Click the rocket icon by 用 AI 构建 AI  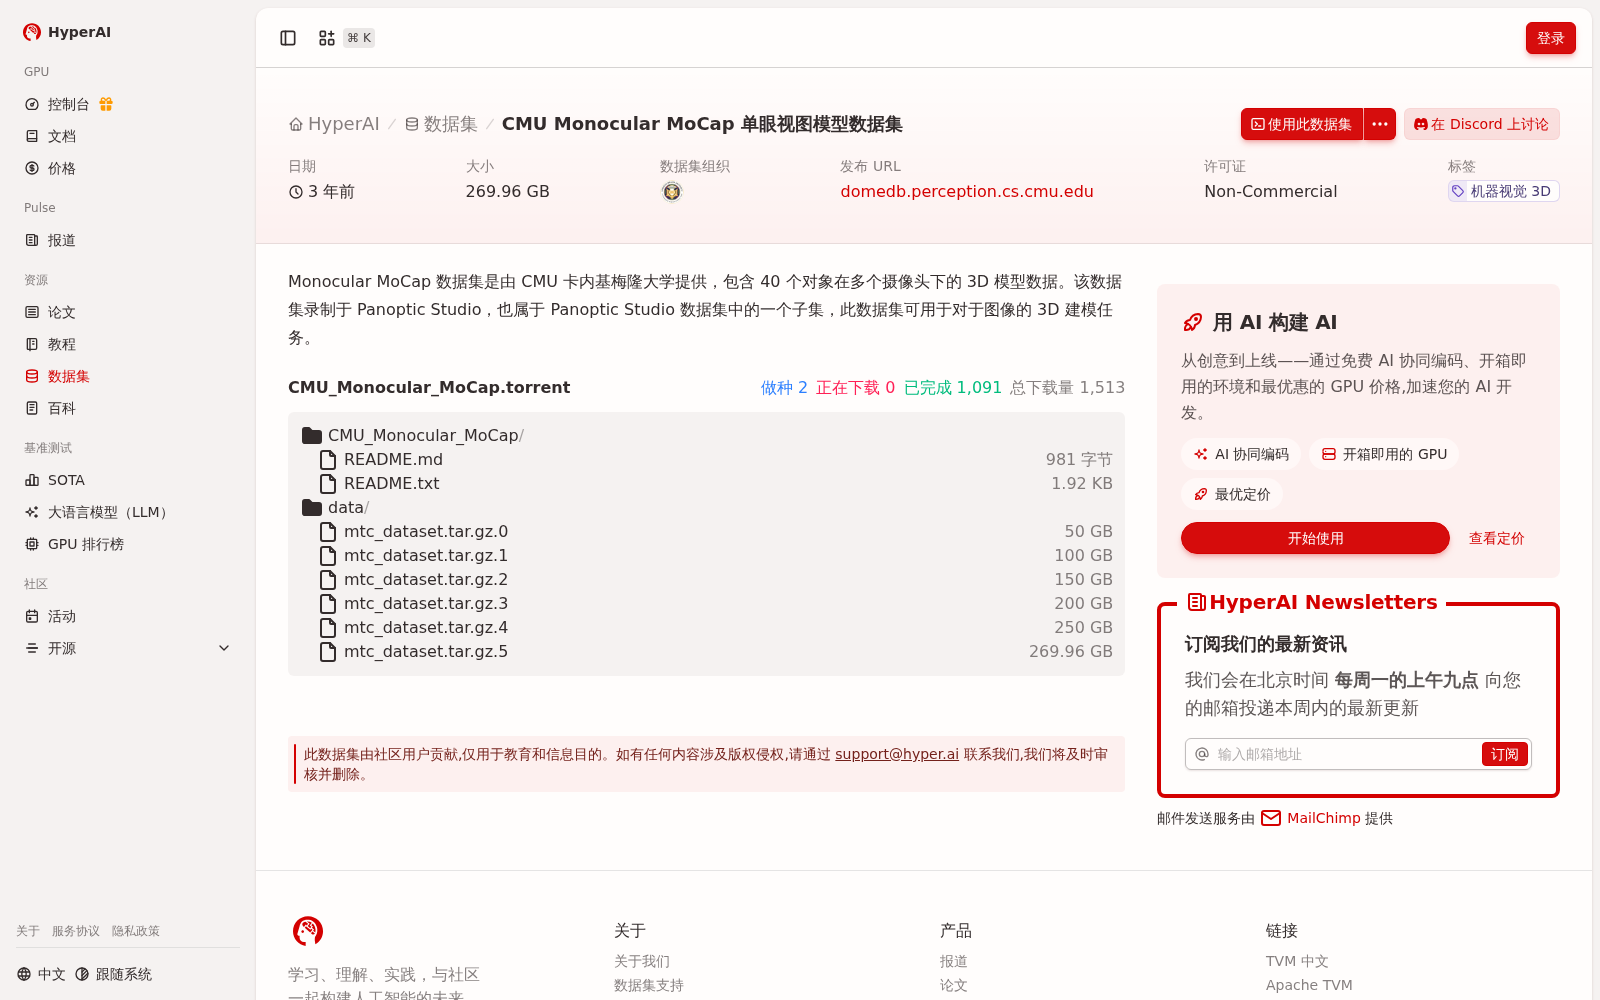[1192, 322]
